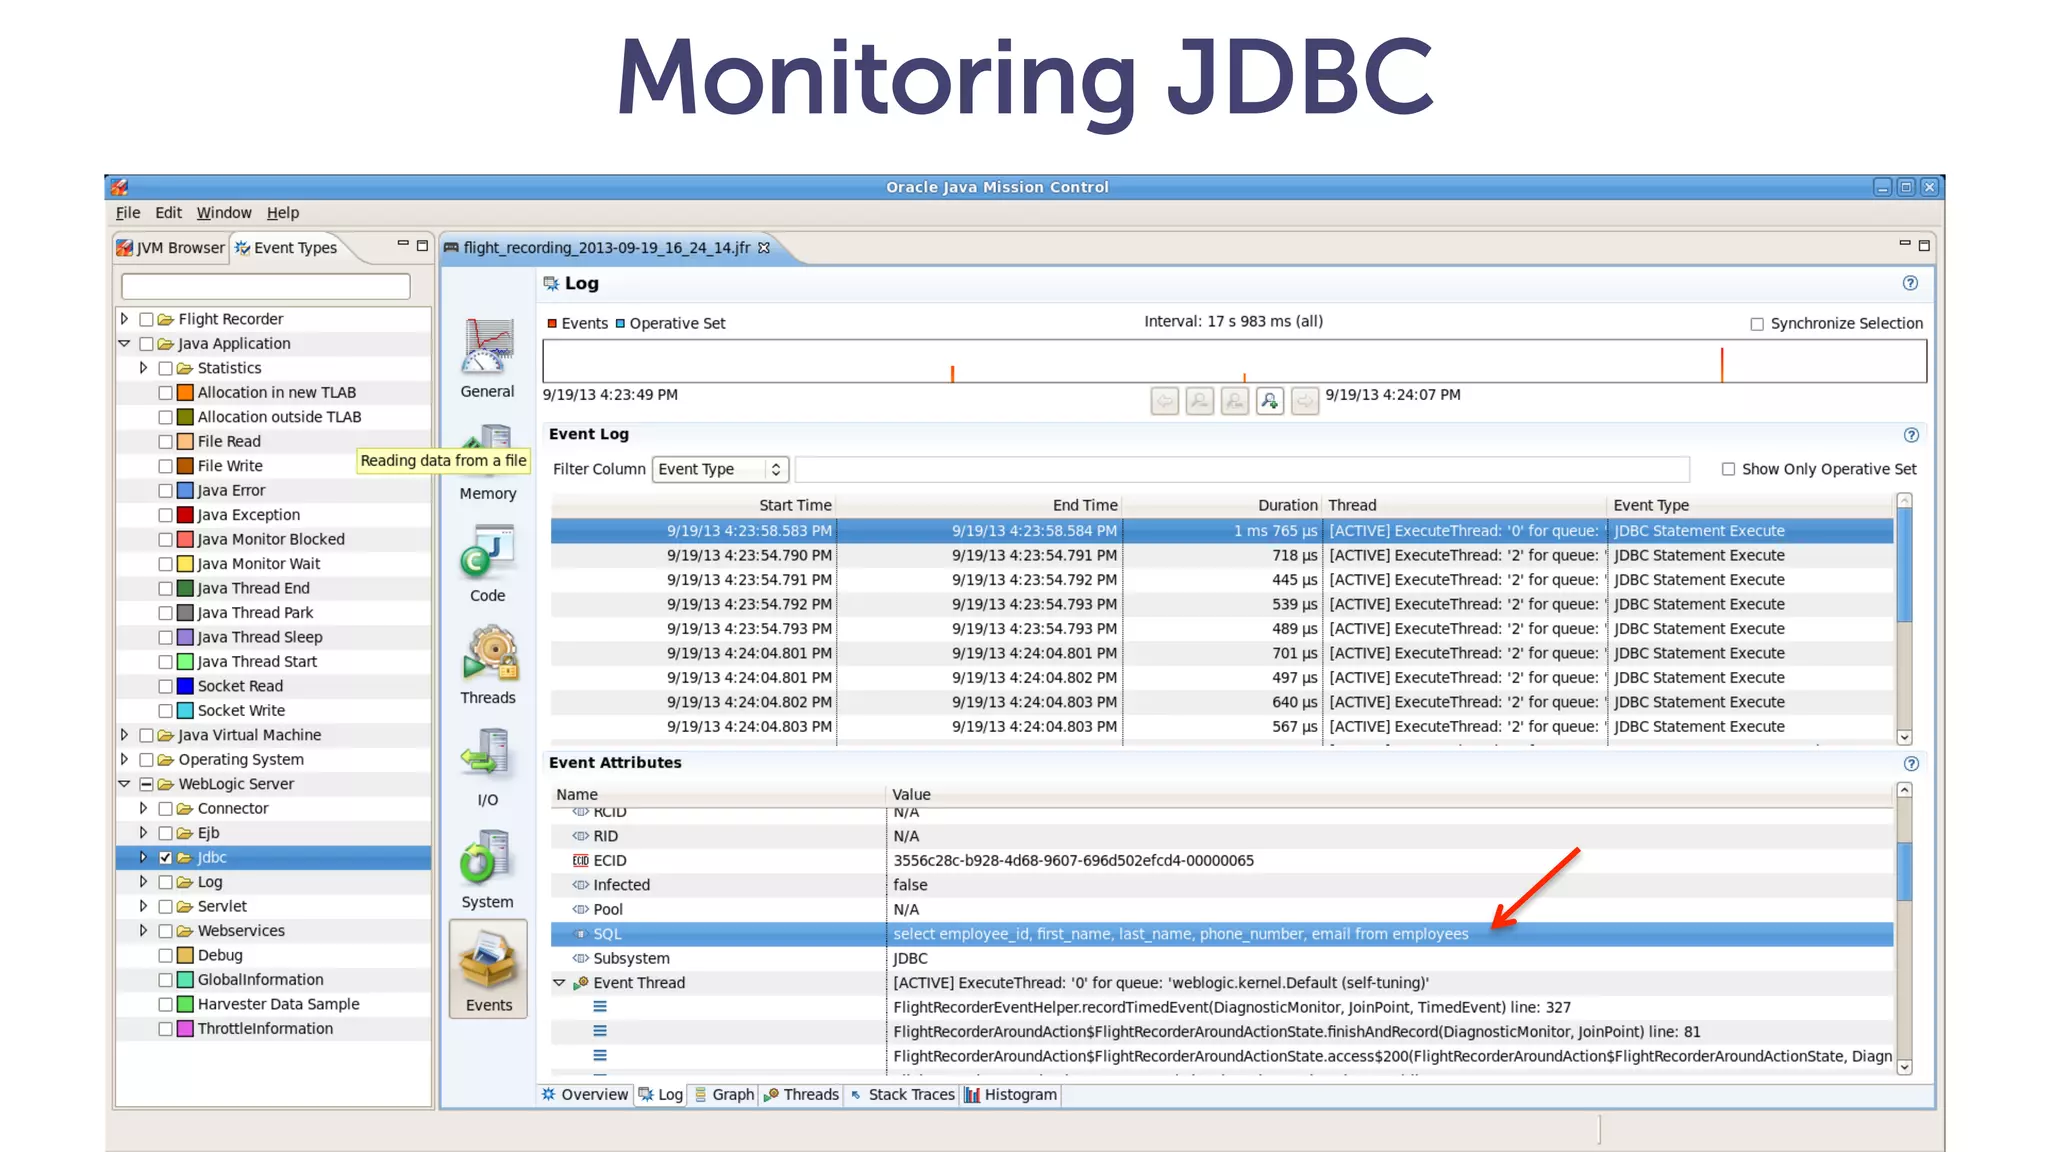Maximize the Event Types view panel
The width and height of the screenshot is (2048, 1152).
click(x=422, y=245)
